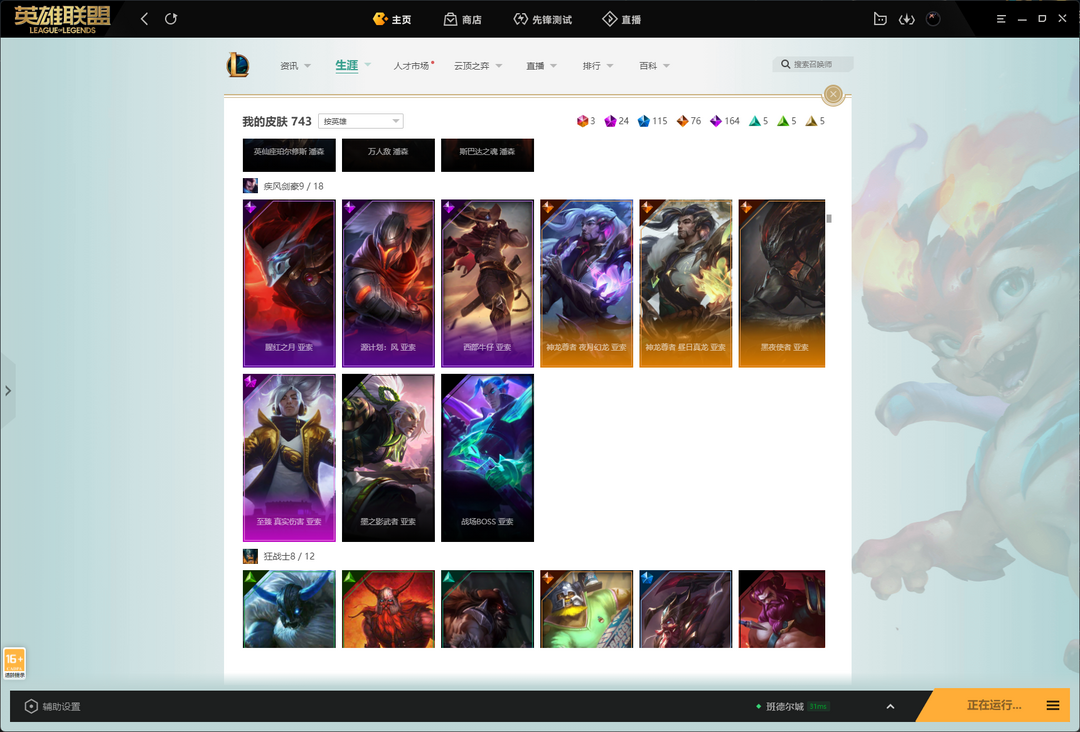The image size is (1080, 732).
Task: Click the 疾风剑豪9 / 18 label
Action: (293, 186)
